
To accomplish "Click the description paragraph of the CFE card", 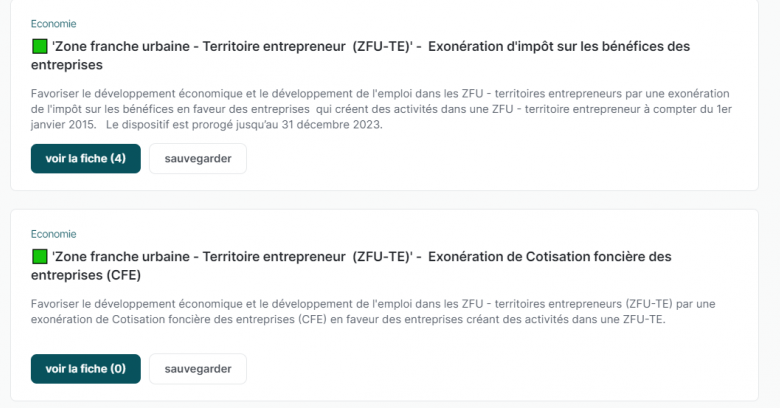I will pyautogui.click(x=380, y=311).
